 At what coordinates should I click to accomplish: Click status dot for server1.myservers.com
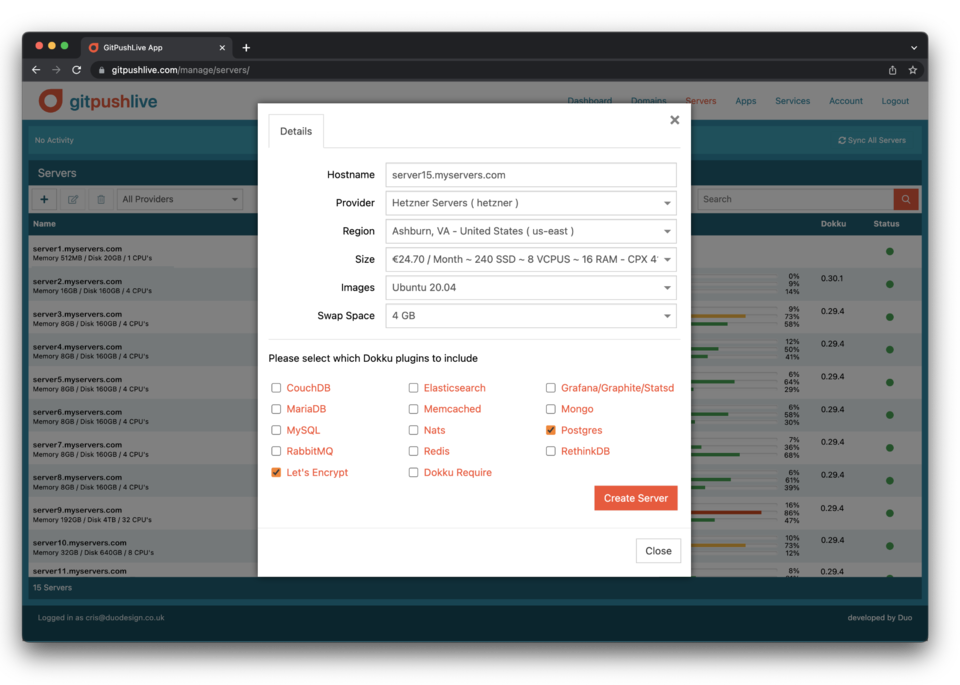(x=890, y=252)
